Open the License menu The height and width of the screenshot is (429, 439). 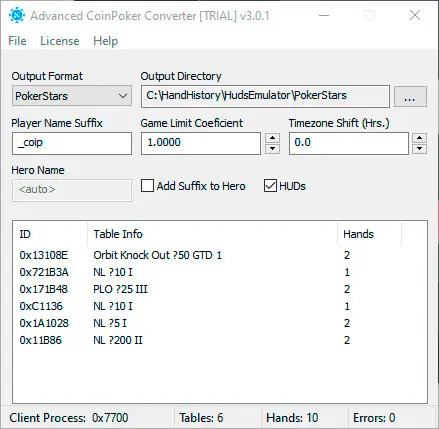[x=60, y=41]
